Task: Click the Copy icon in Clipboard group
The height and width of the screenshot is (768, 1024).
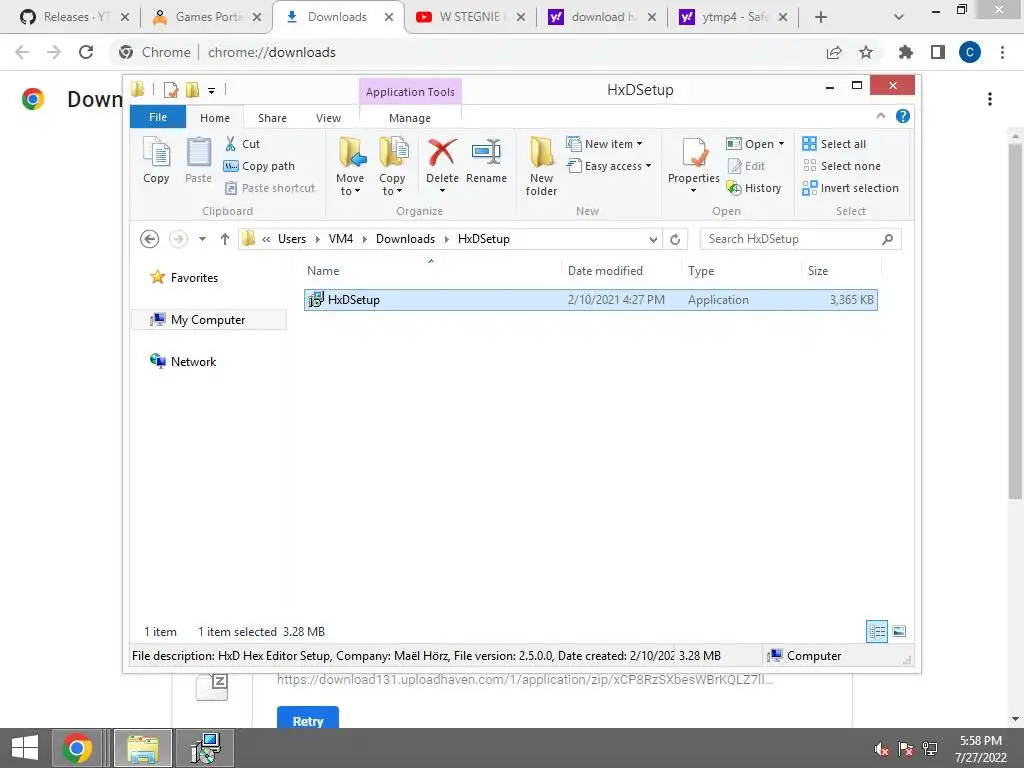Action: pos(156,161)
